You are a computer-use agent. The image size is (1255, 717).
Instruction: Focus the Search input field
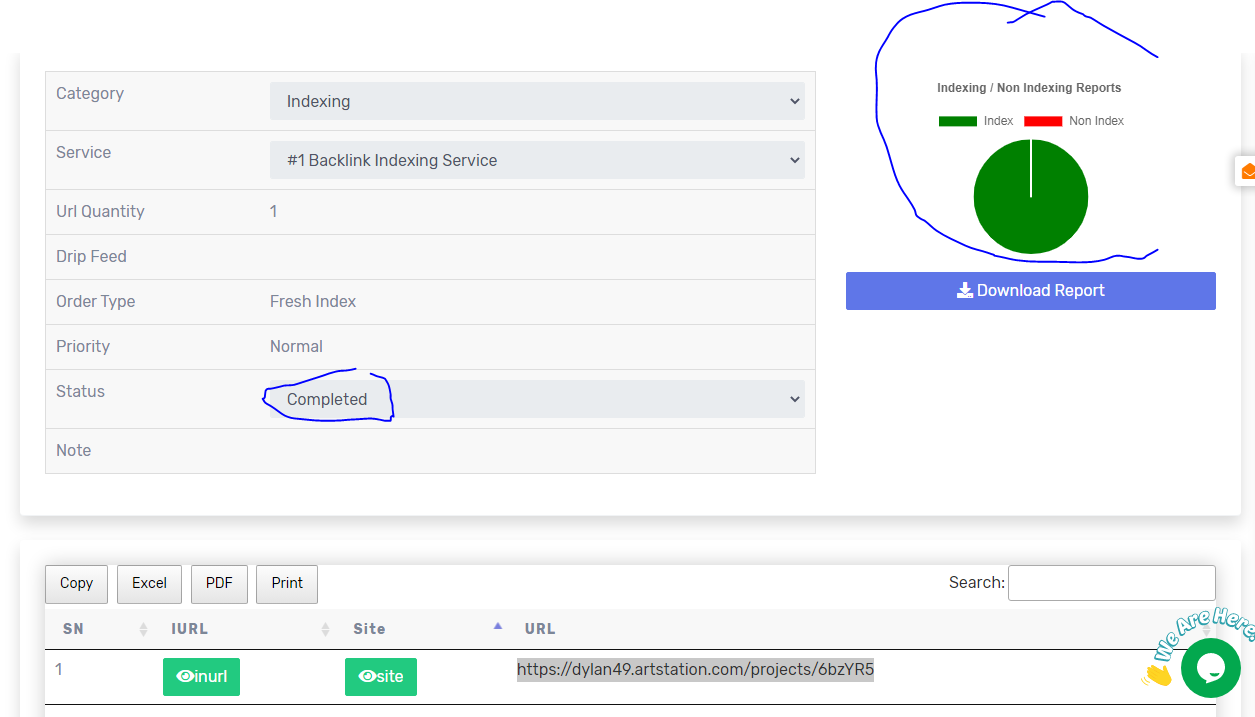(x=1112, y=583)
